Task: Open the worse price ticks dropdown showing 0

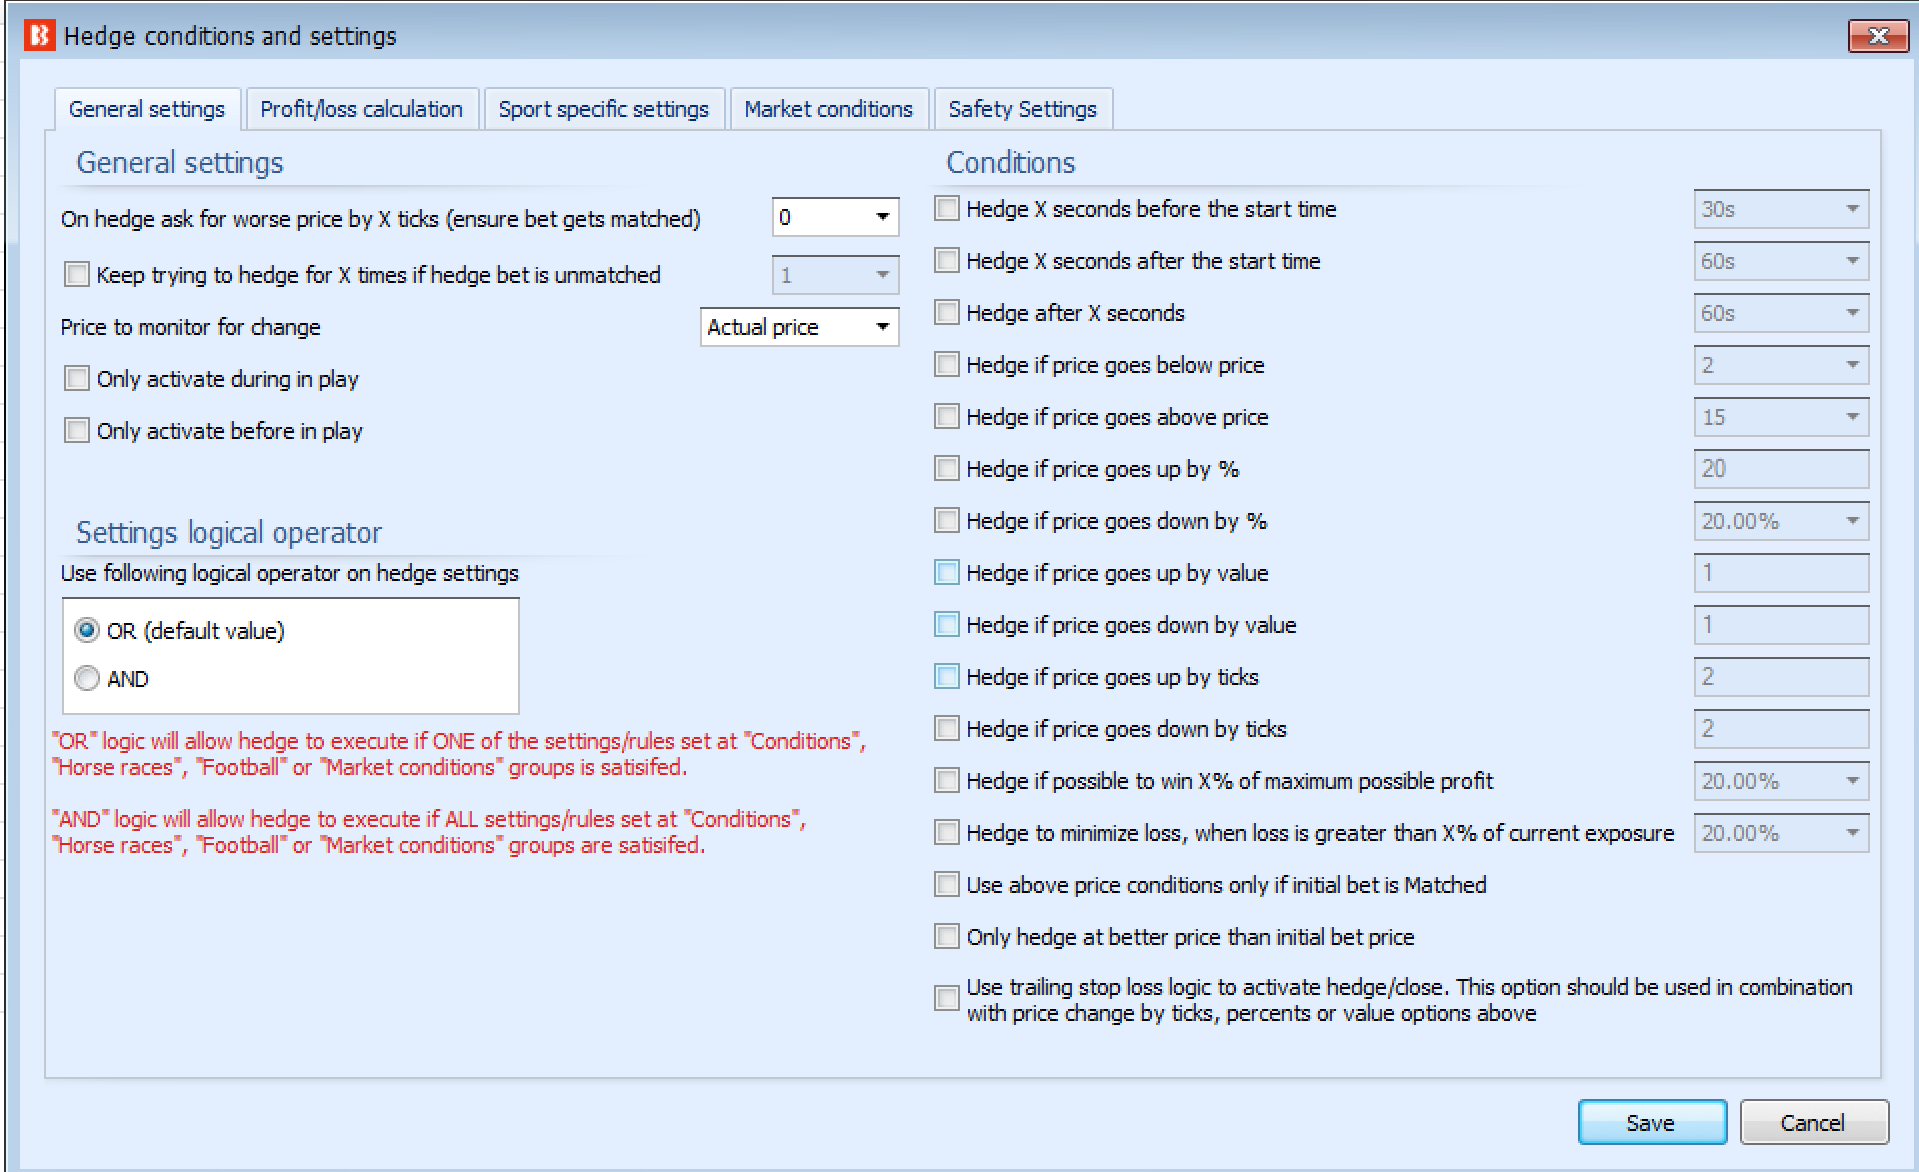Action: [x=881, y=217]
